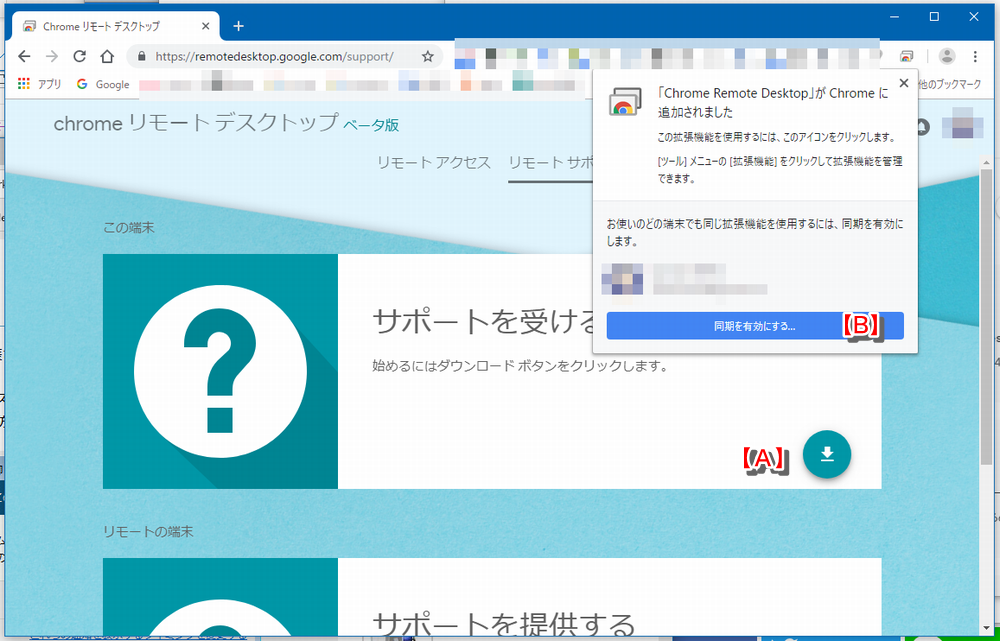Open Chrome three-dot menu

pyautogui.click(x=975, y=56)
